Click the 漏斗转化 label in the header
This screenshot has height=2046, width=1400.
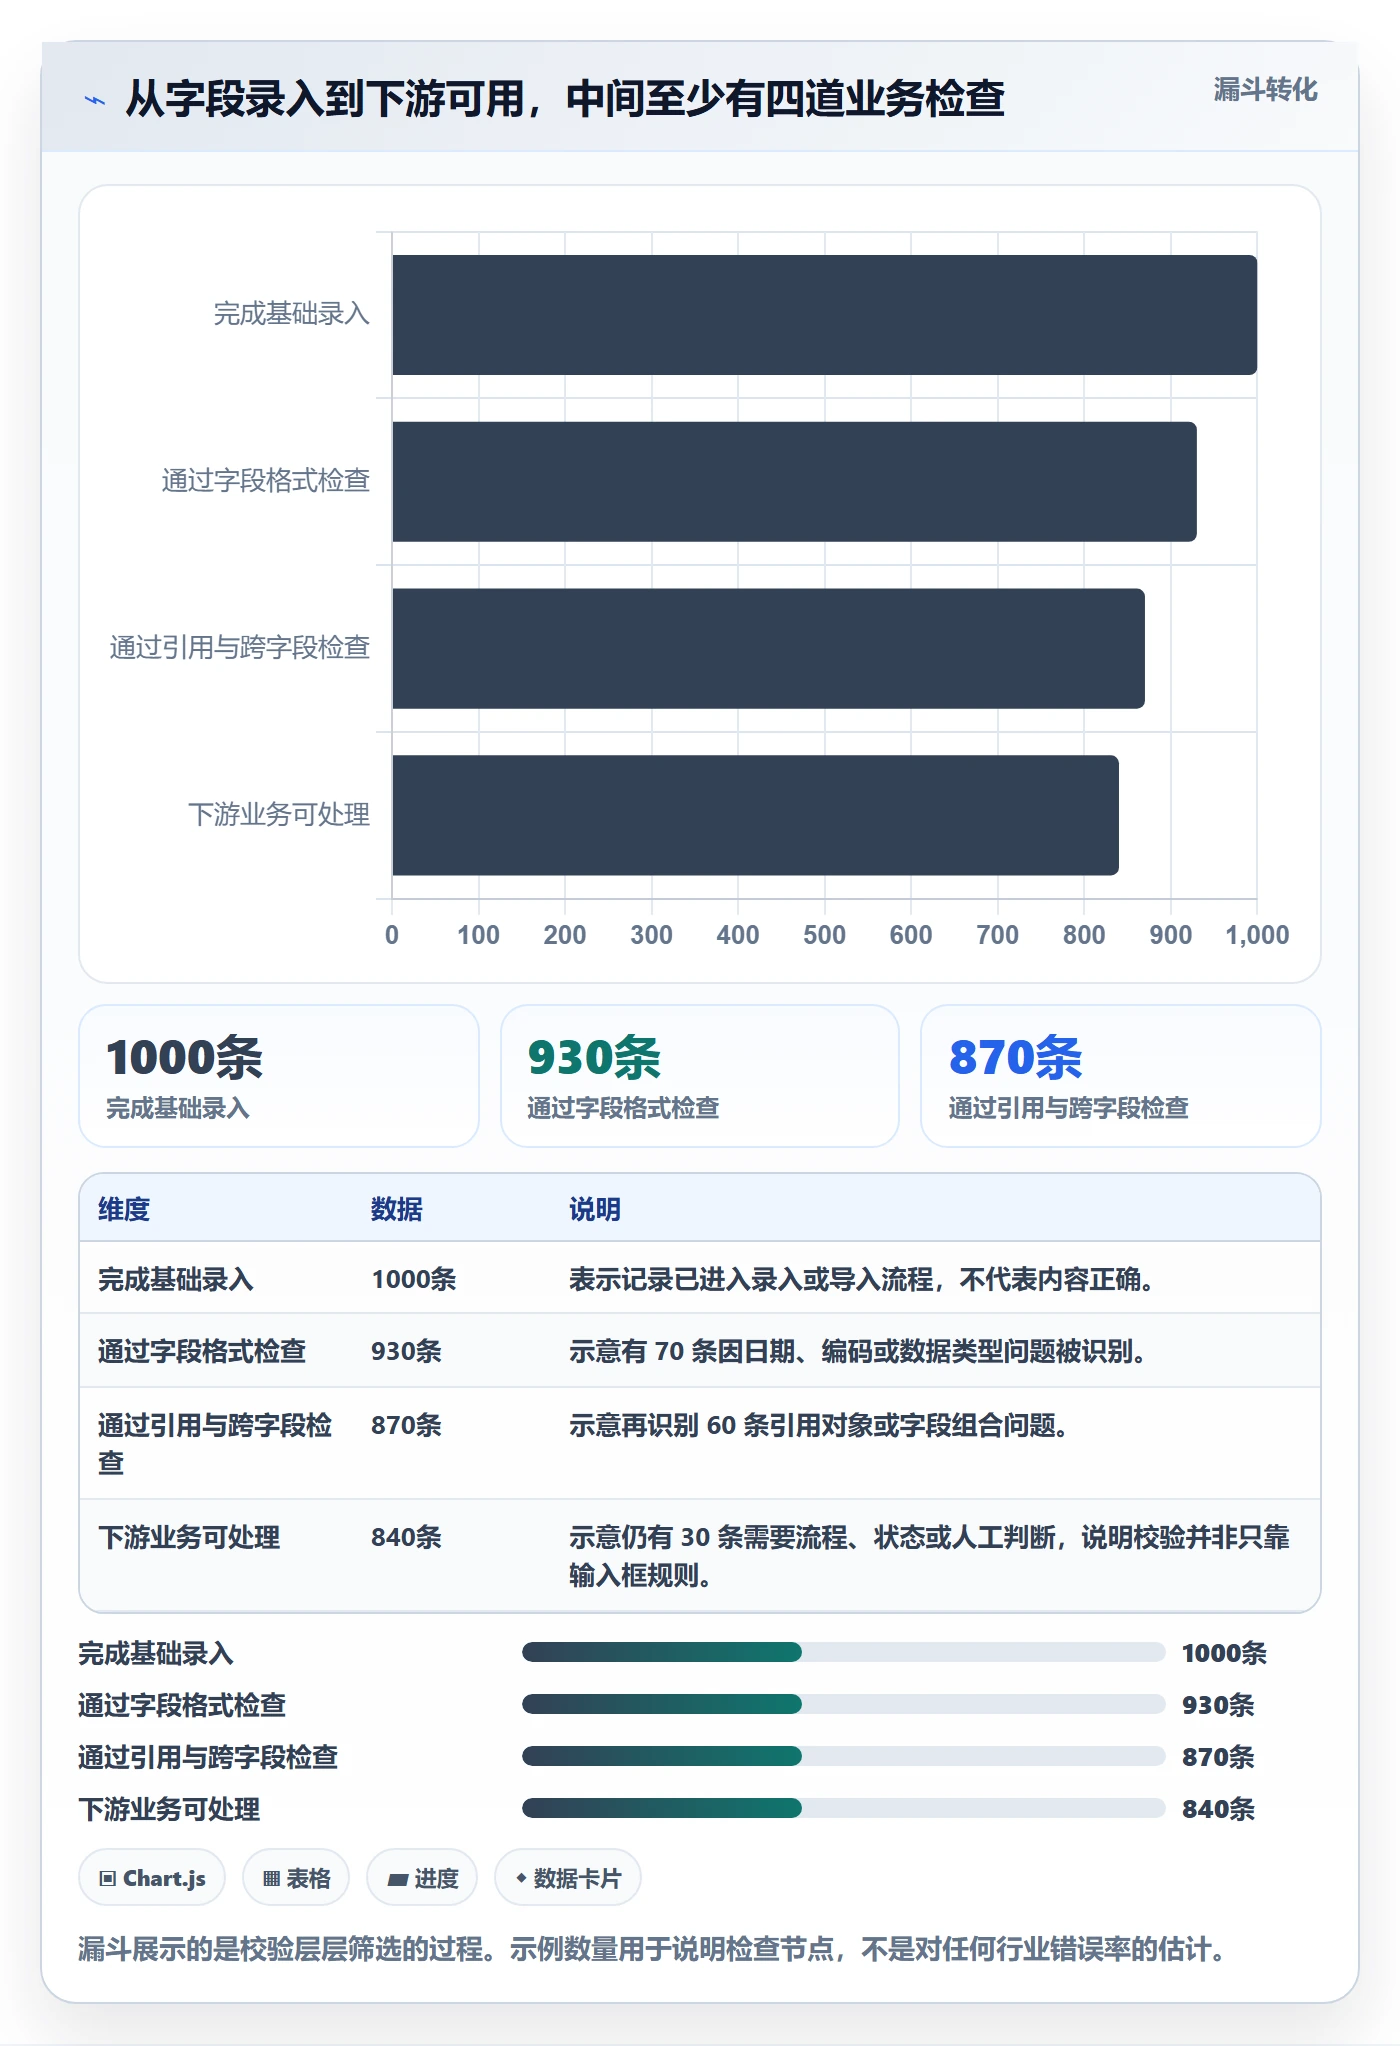[x=1265, y=90]
